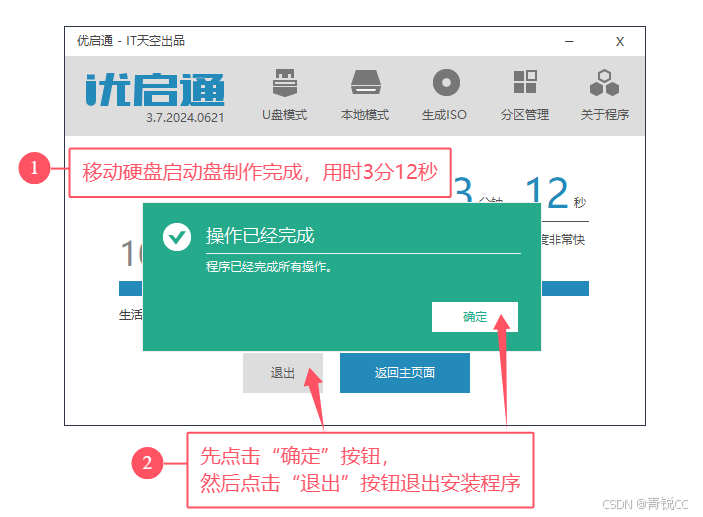Click the message 程序已经完成所有操作。
The image size is (703, 517).
(x=269, y=267)
